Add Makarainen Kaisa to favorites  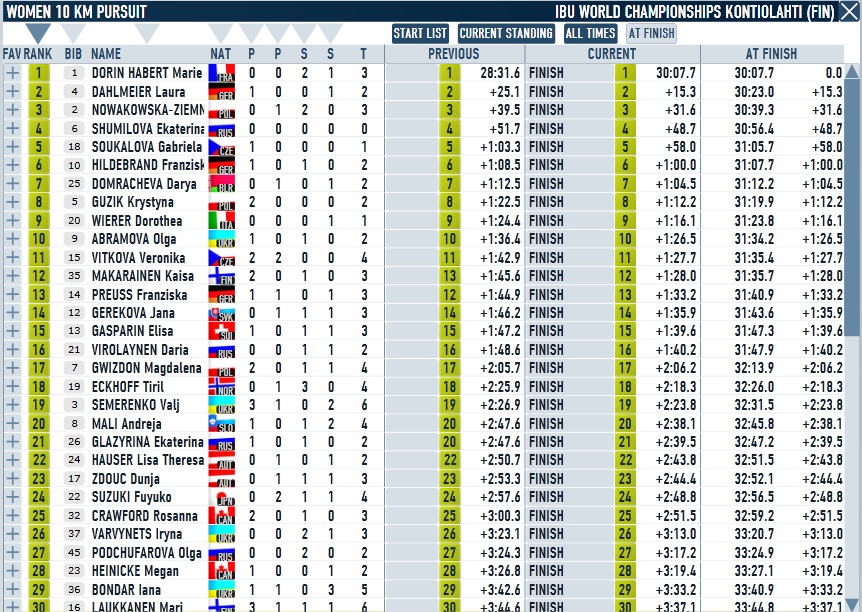click(13, 276)
